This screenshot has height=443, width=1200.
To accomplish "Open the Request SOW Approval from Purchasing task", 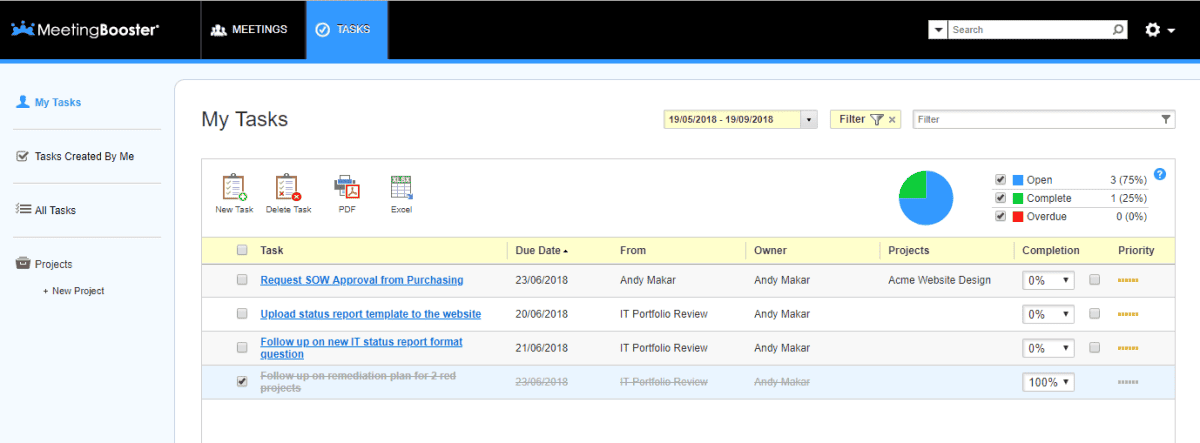I will (362, 280).
